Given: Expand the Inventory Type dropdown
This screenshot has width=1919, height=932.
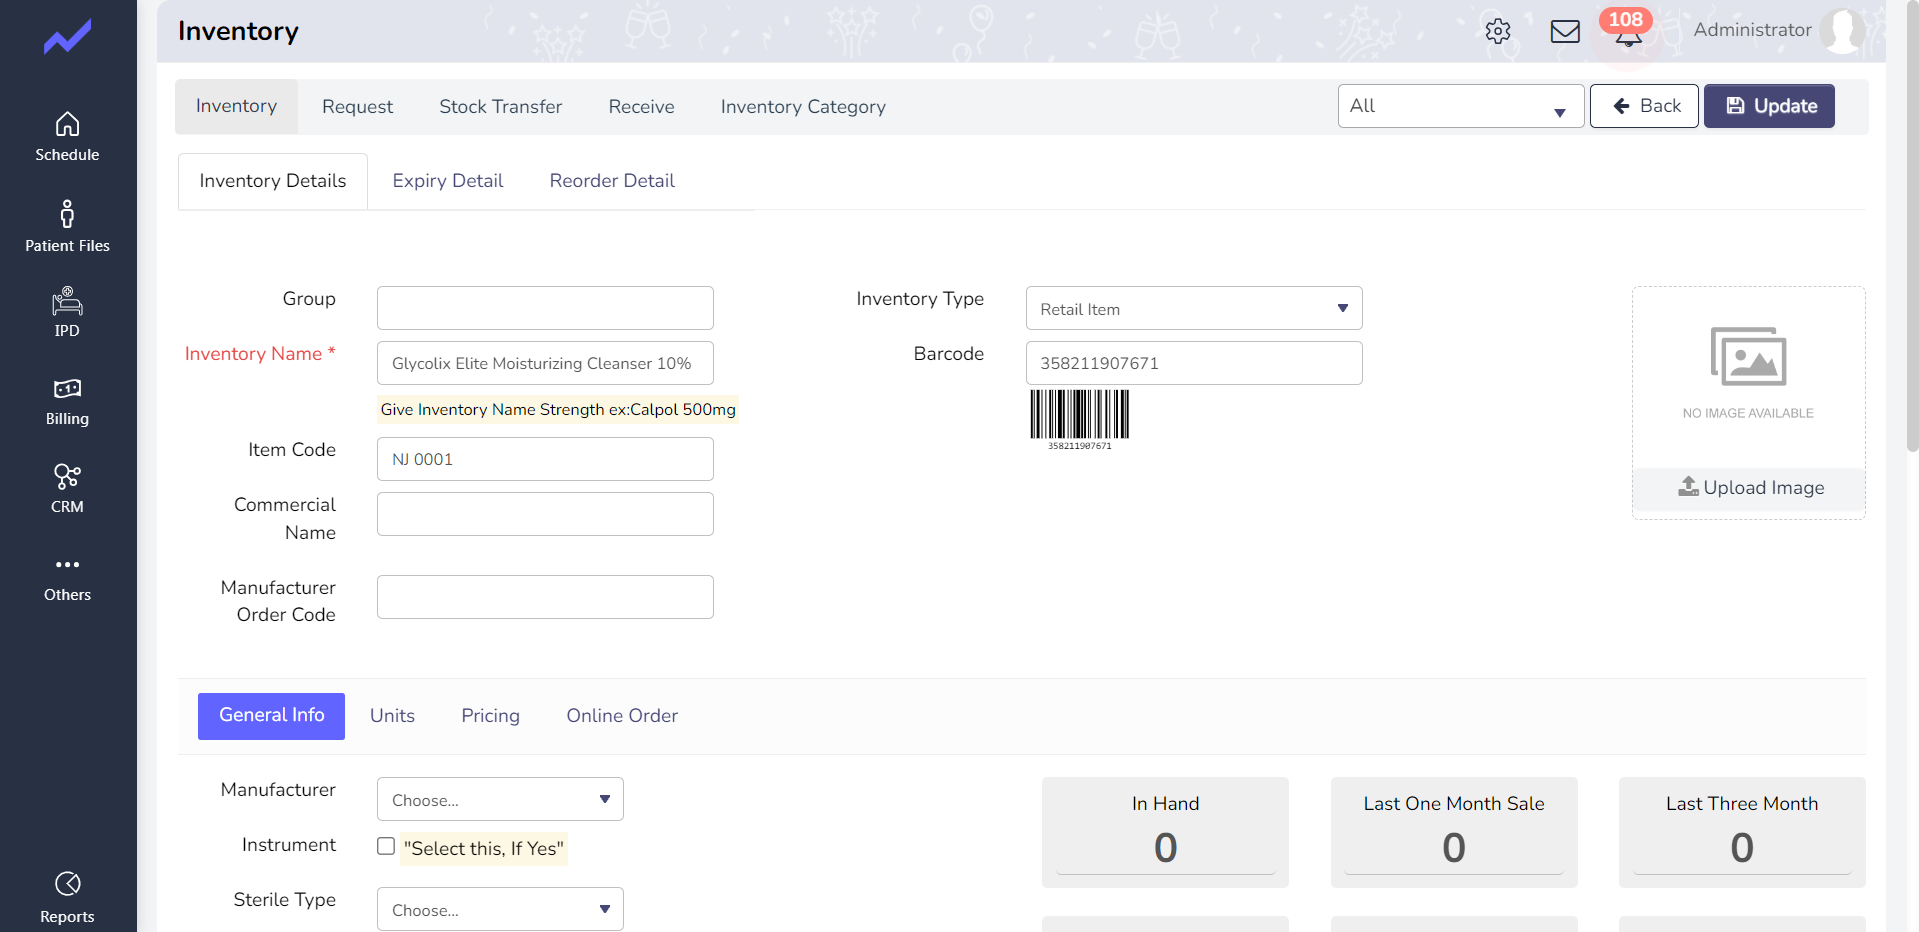Looking at the screenshot, I should (1194, 308).
